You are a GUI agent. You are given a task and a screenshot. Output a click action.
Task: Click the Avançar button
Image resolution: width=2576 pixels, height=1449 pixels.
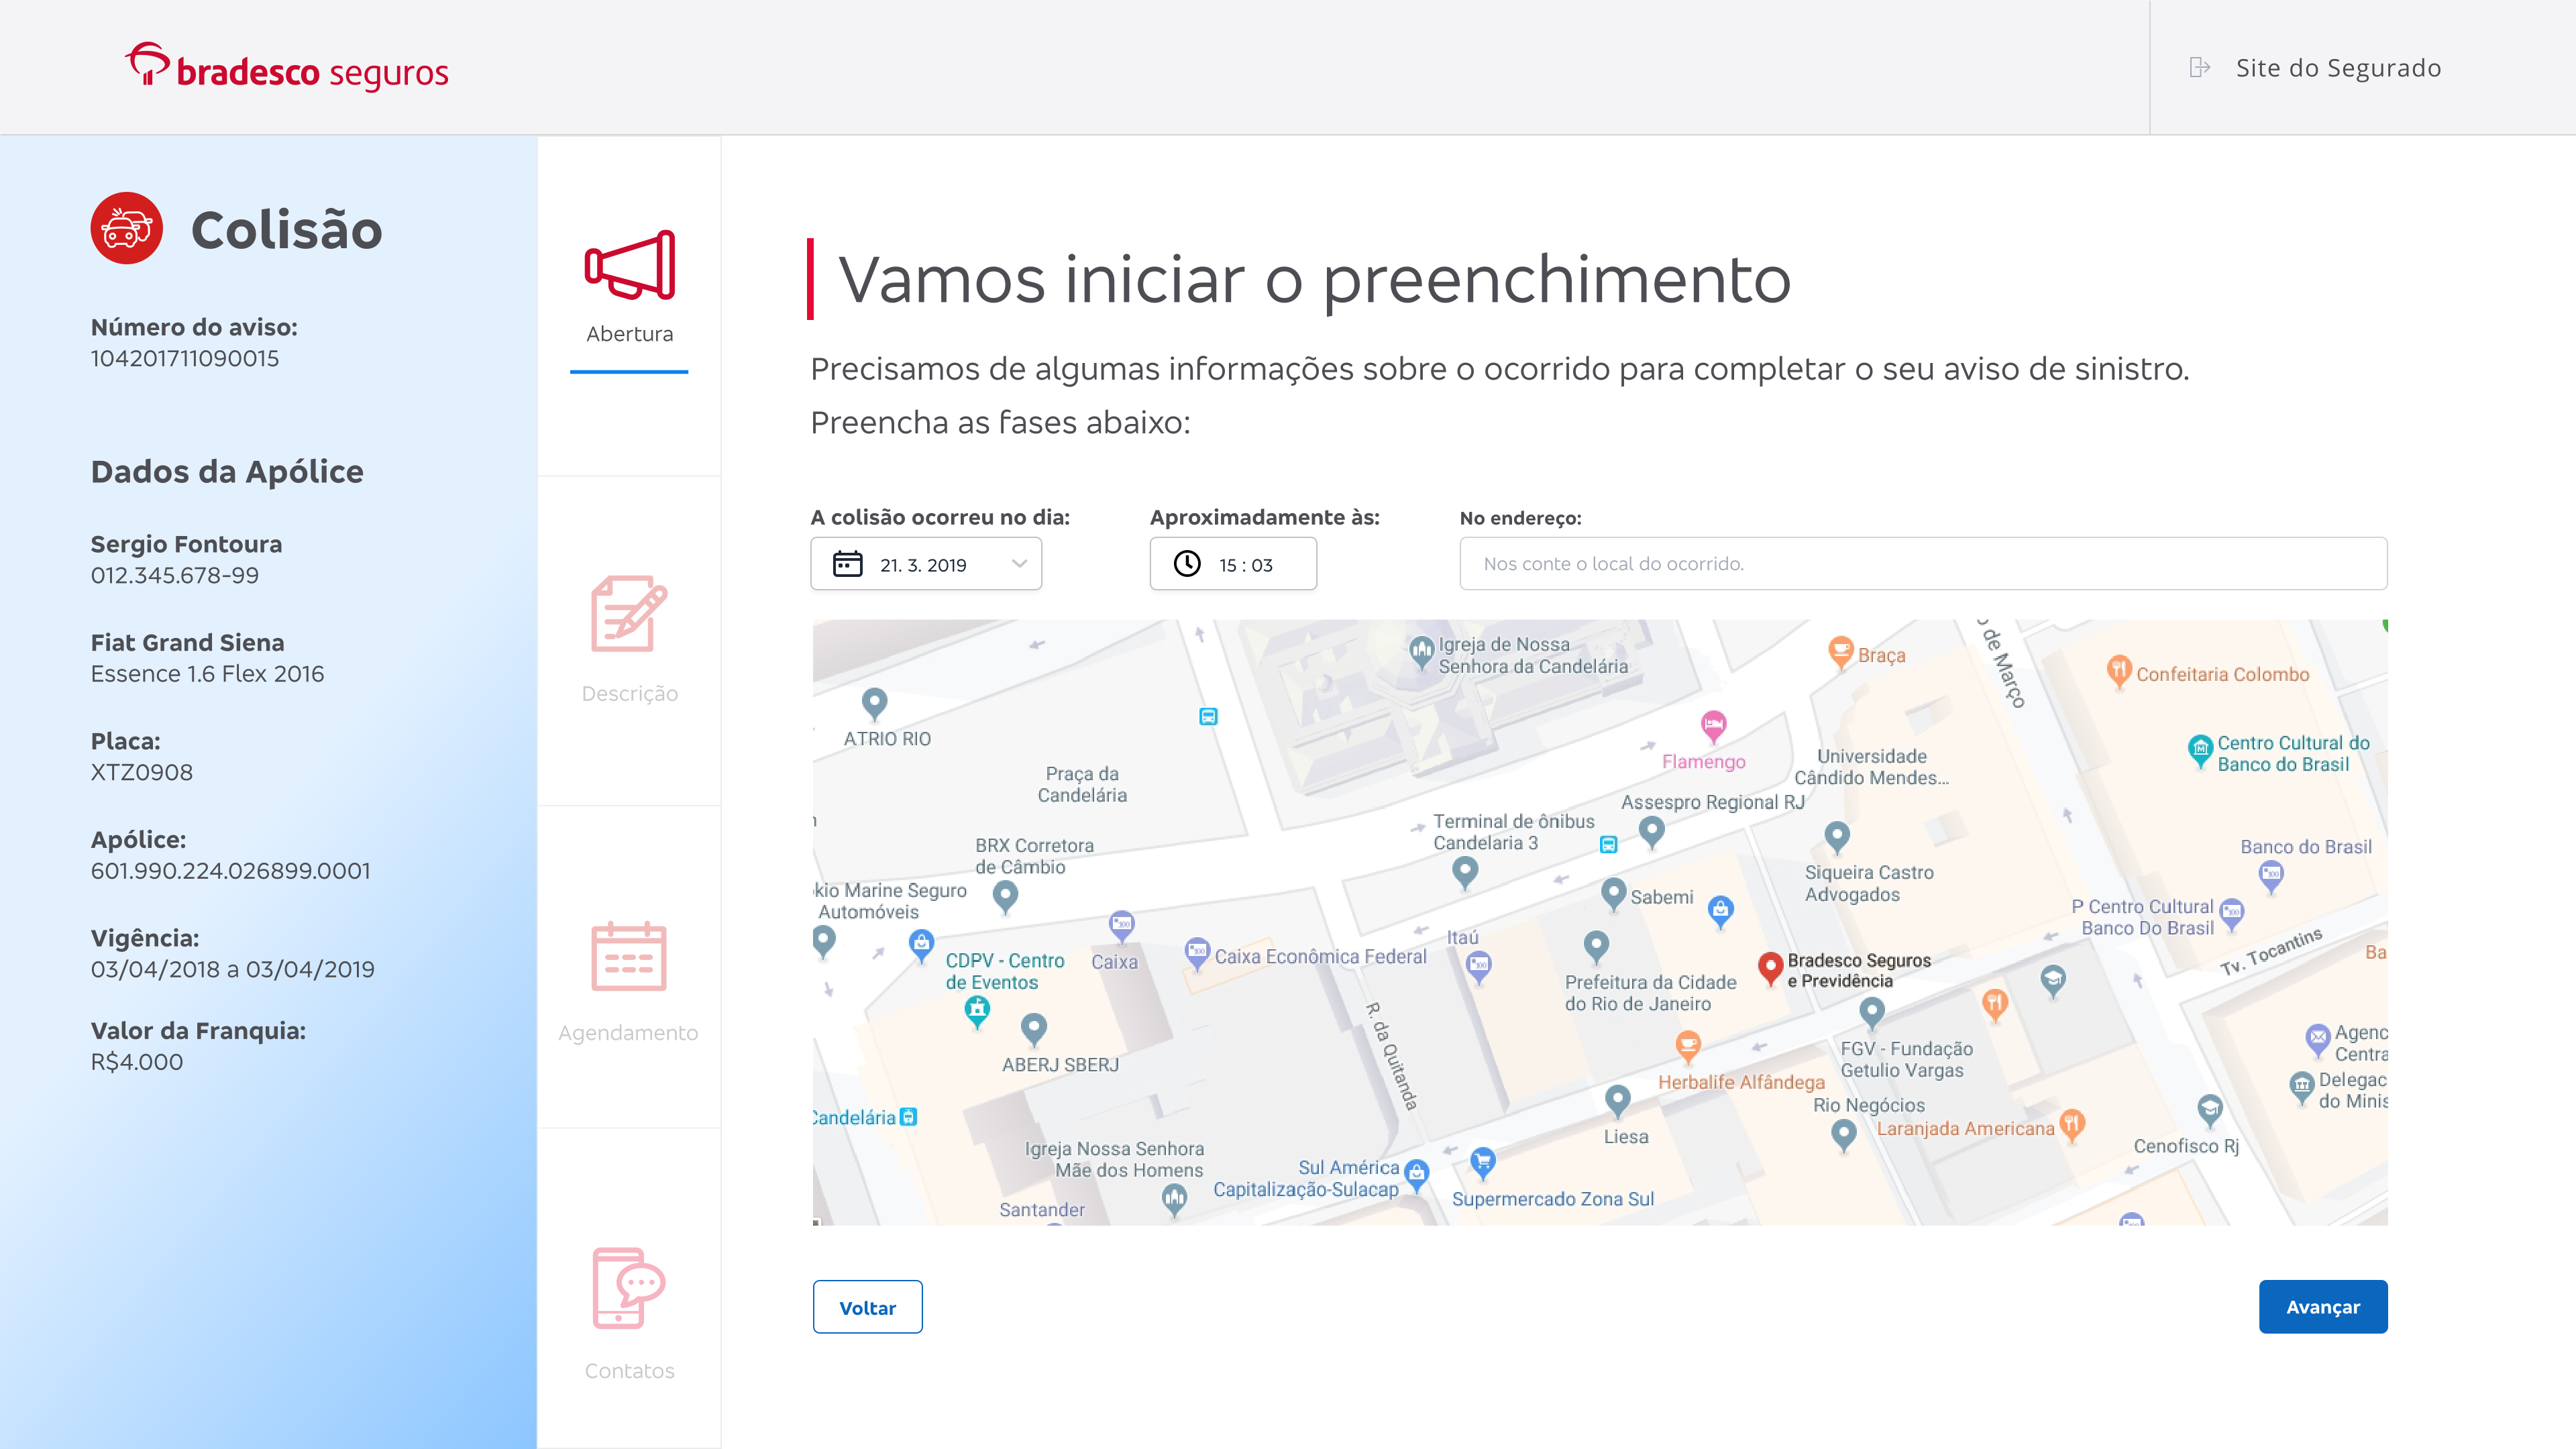point(2323,1307)
